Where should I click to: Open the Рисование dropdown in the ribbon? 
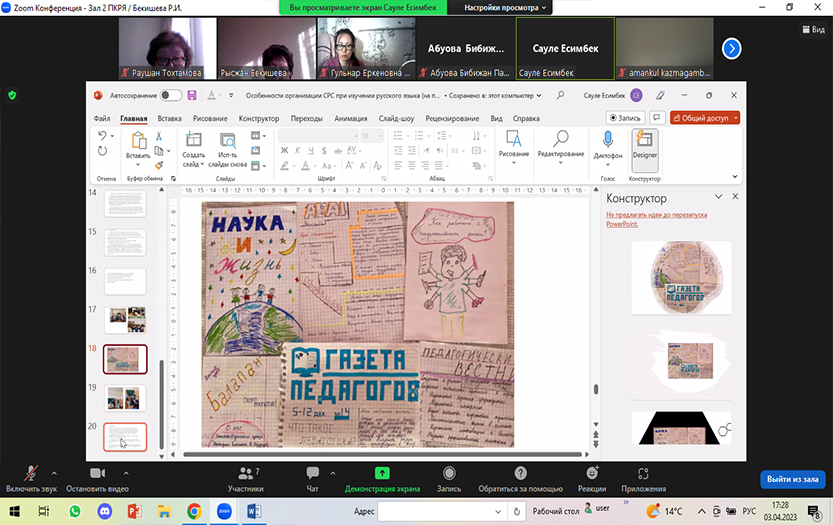[x=514, y=154]
